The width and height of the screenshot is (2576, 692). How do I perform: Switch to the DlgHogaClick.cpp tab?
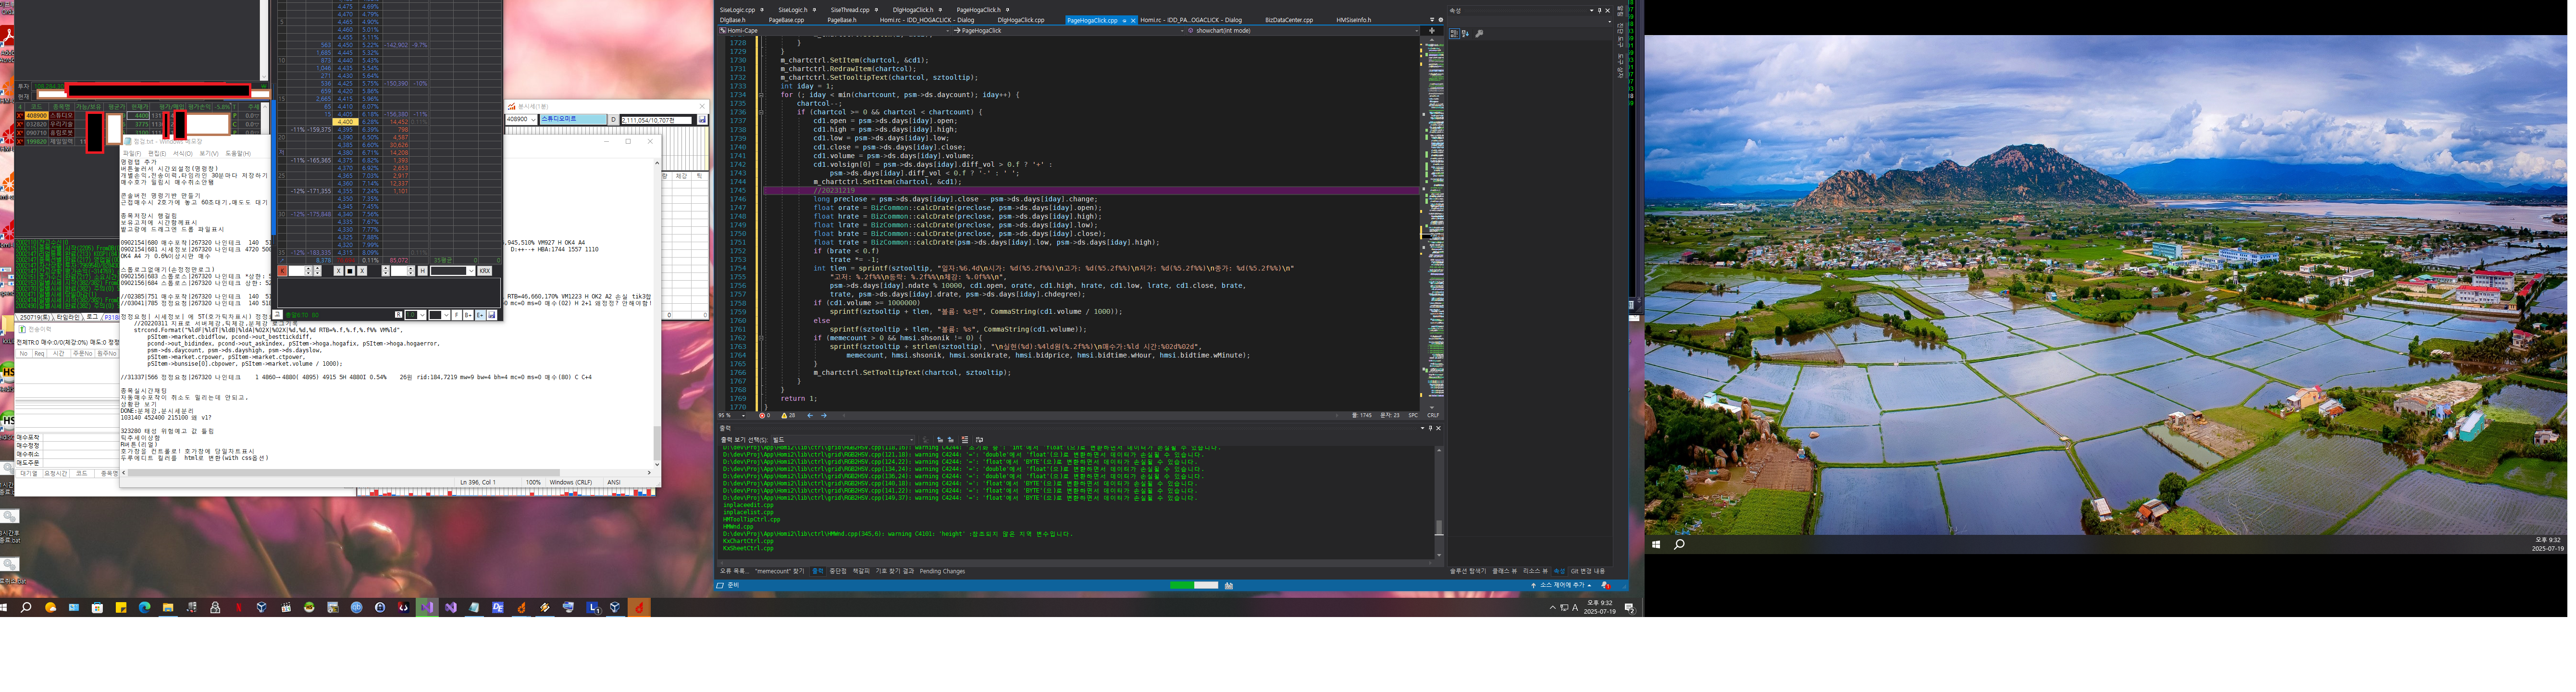1020,20
